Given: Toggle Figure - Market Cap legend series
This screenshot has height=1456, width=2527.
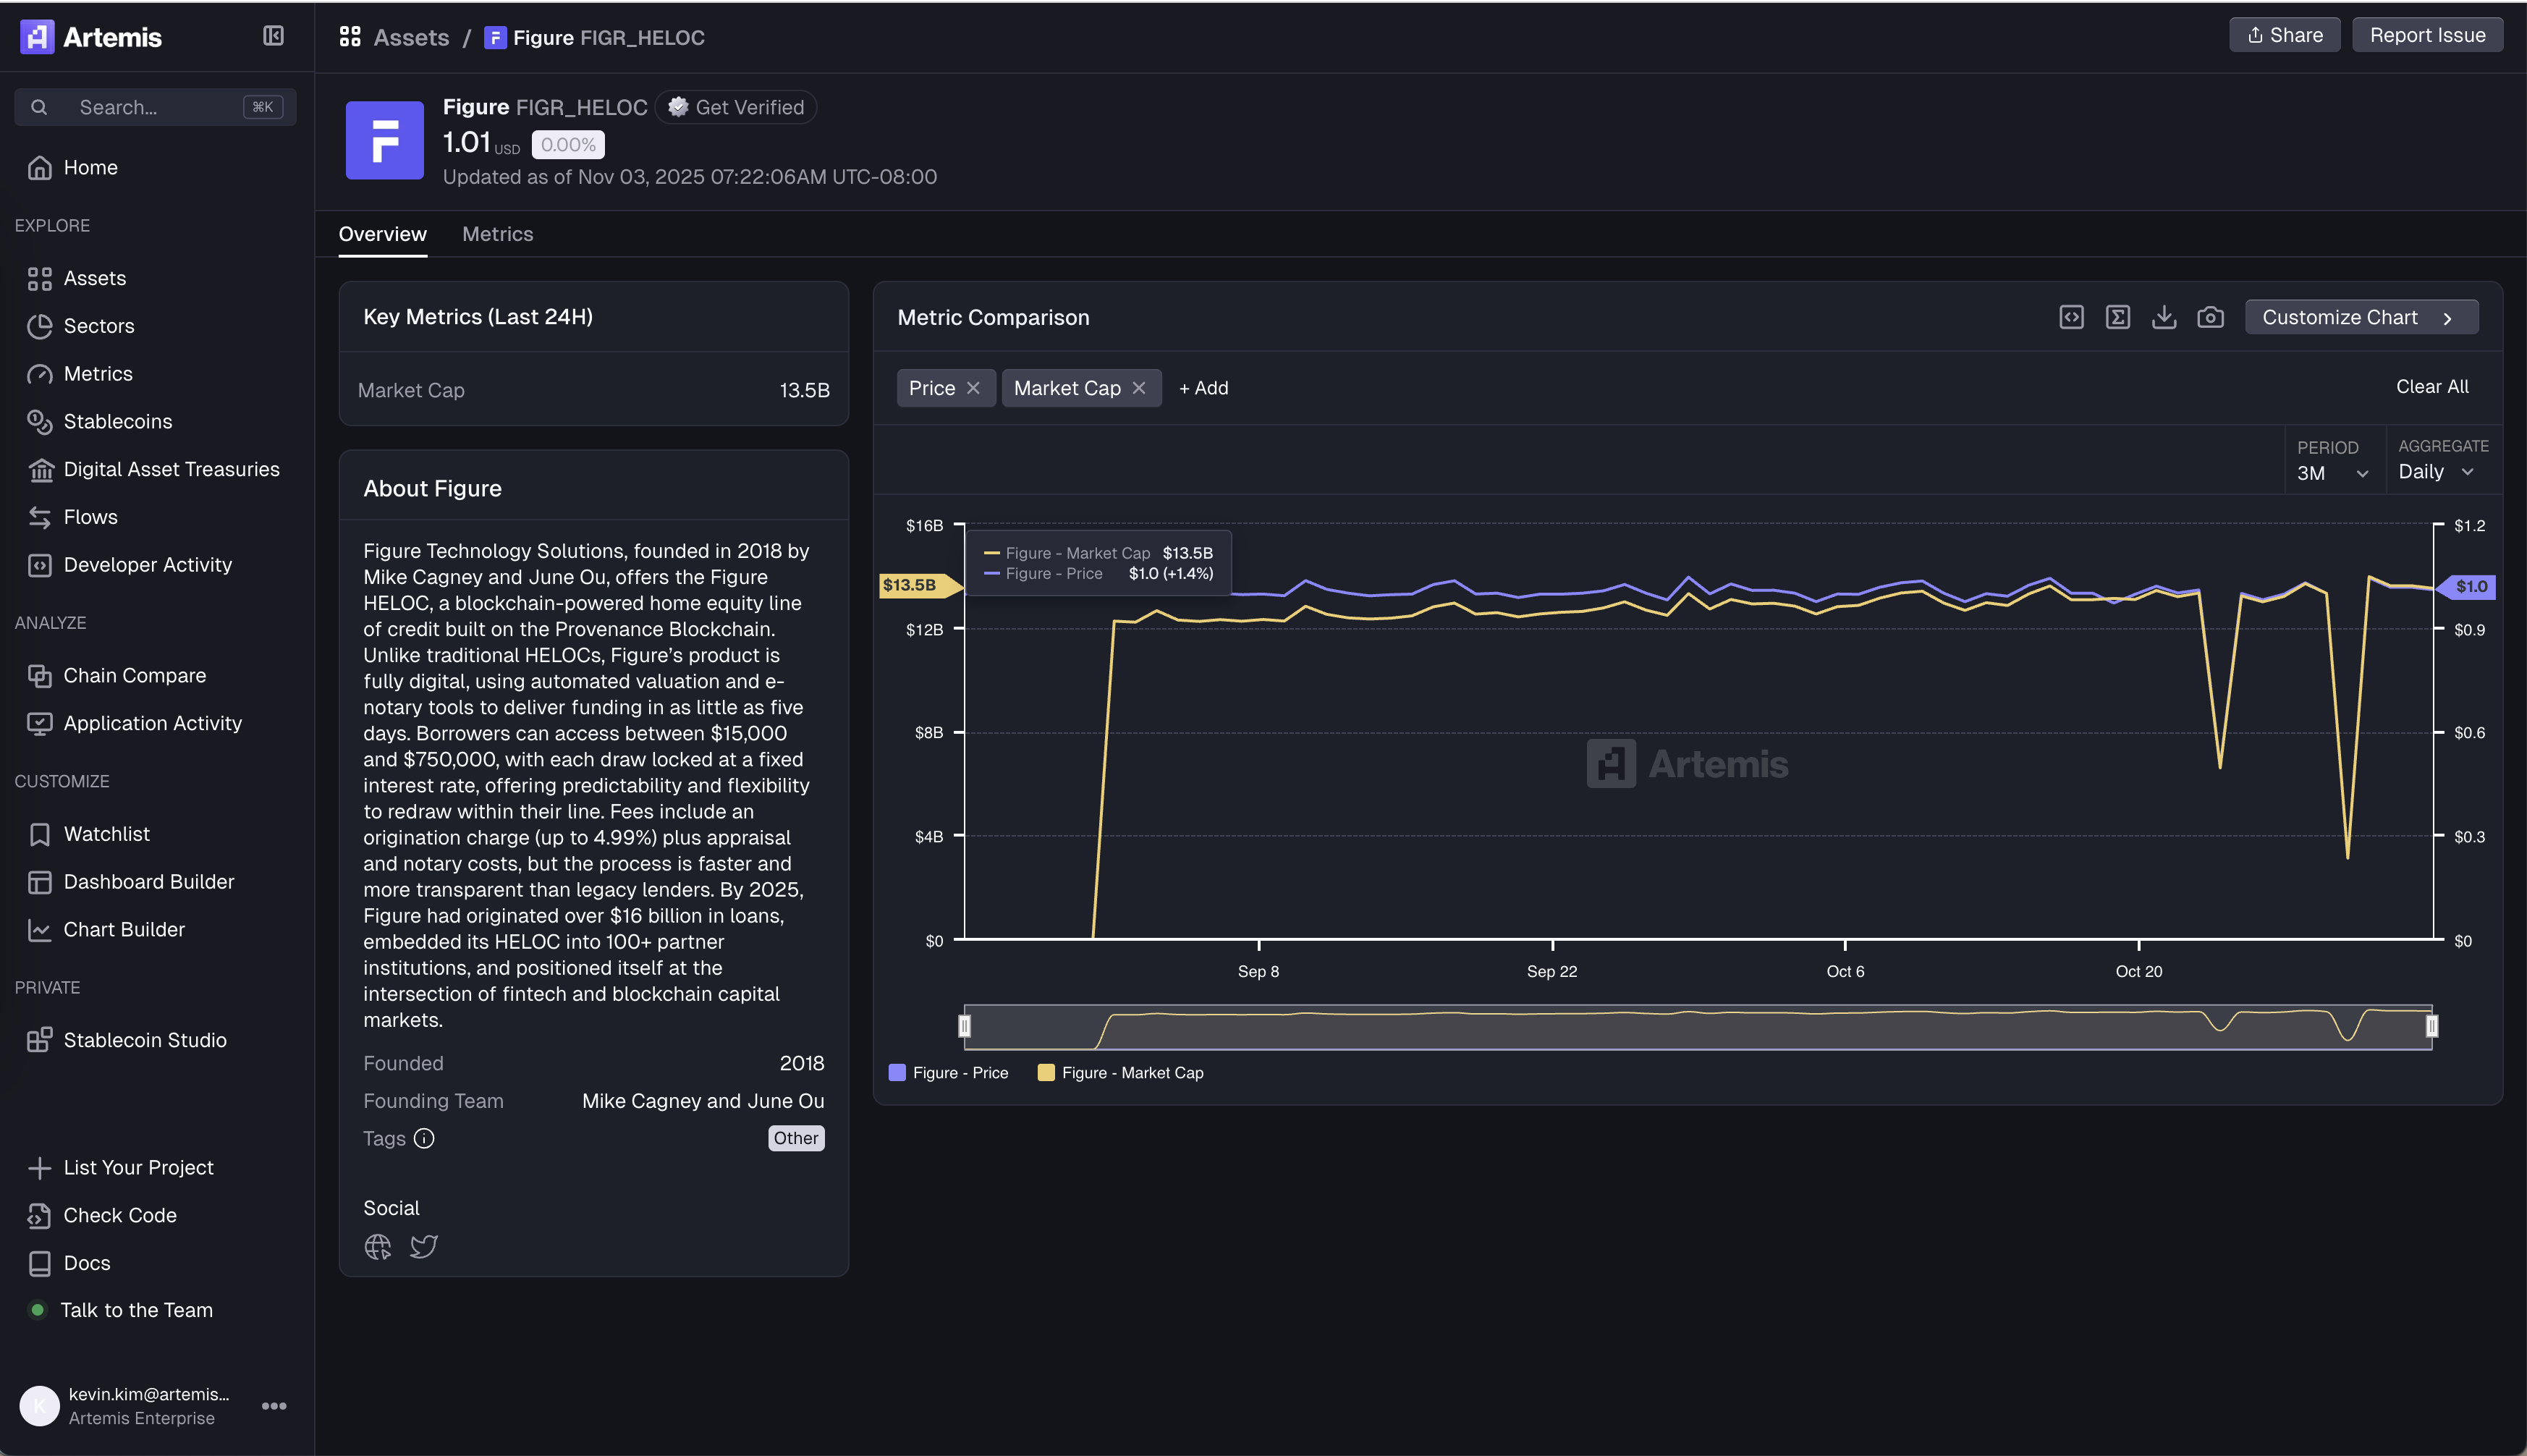Looking at the screenshot, I should [1120, 1072].
